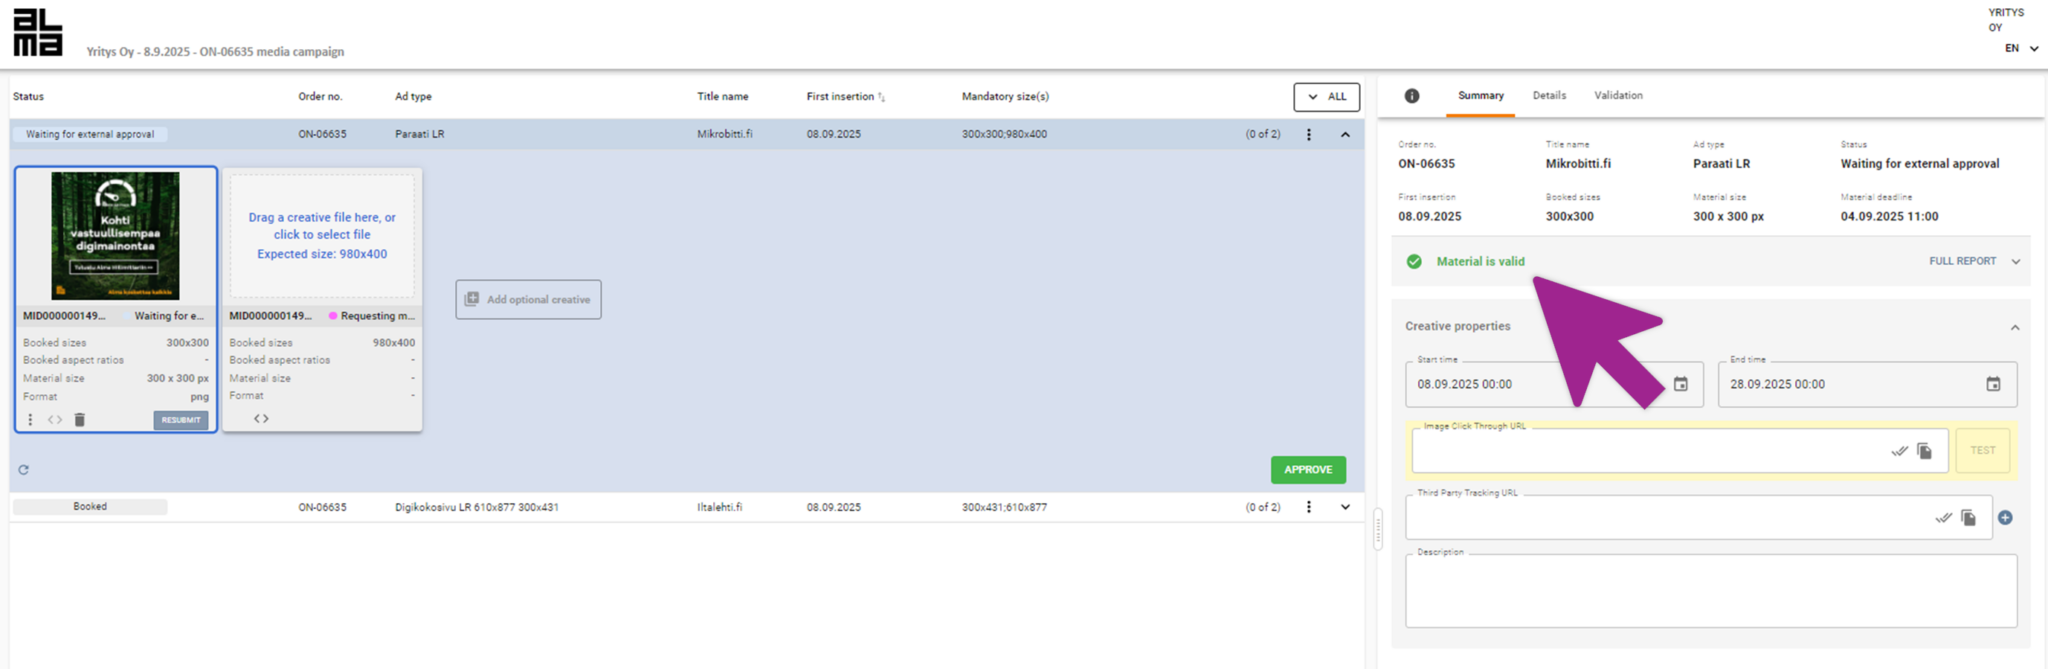
Task: Click Waiting for external approval status badge
Action: (90, 134)
